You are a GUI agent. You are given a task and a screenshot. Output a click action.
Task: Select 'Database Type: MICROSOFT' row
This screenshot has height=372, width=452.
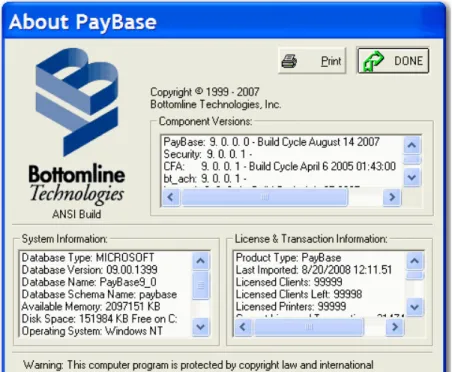[88, 258]
